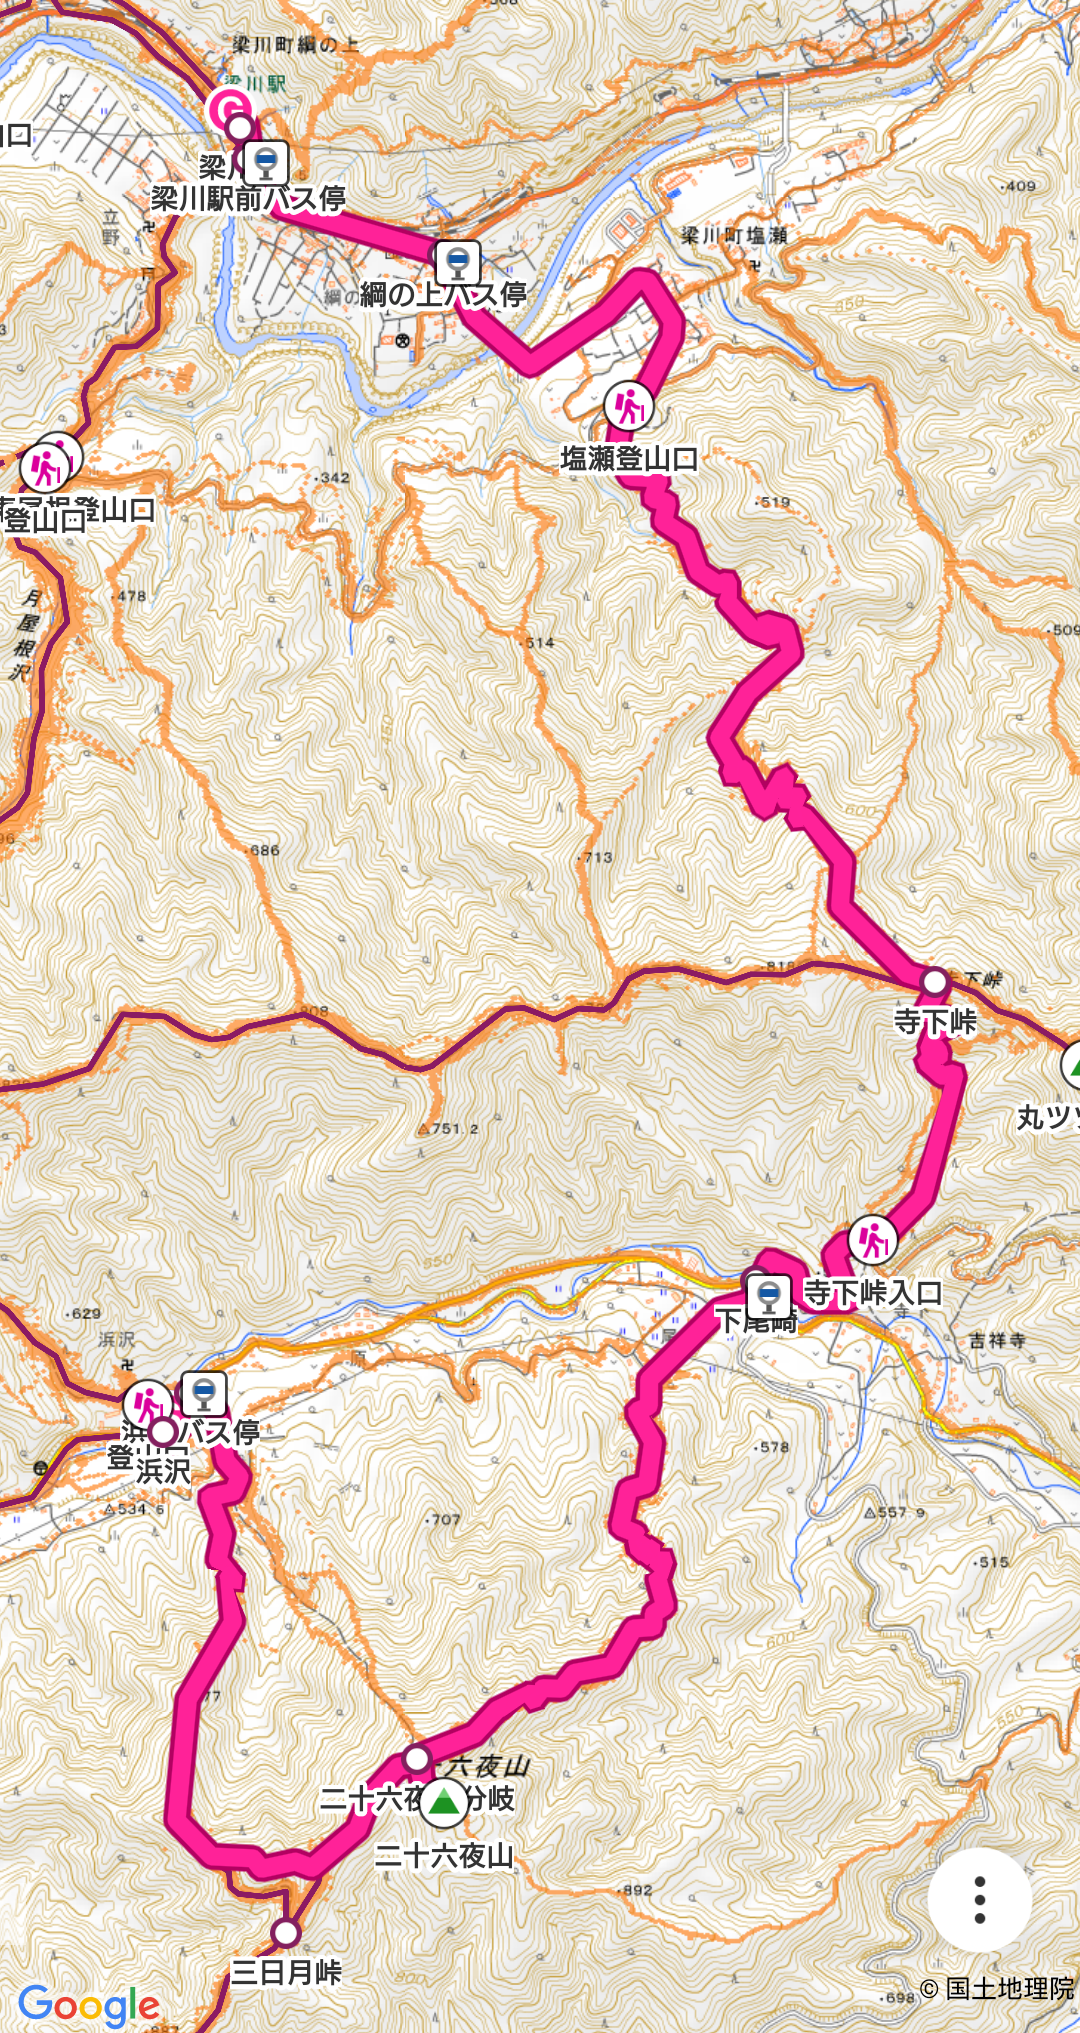Tap the 丸ツ peak icon at right edge
The height and width of the screenshot is (2033, 1080).
(1071, 1066)
